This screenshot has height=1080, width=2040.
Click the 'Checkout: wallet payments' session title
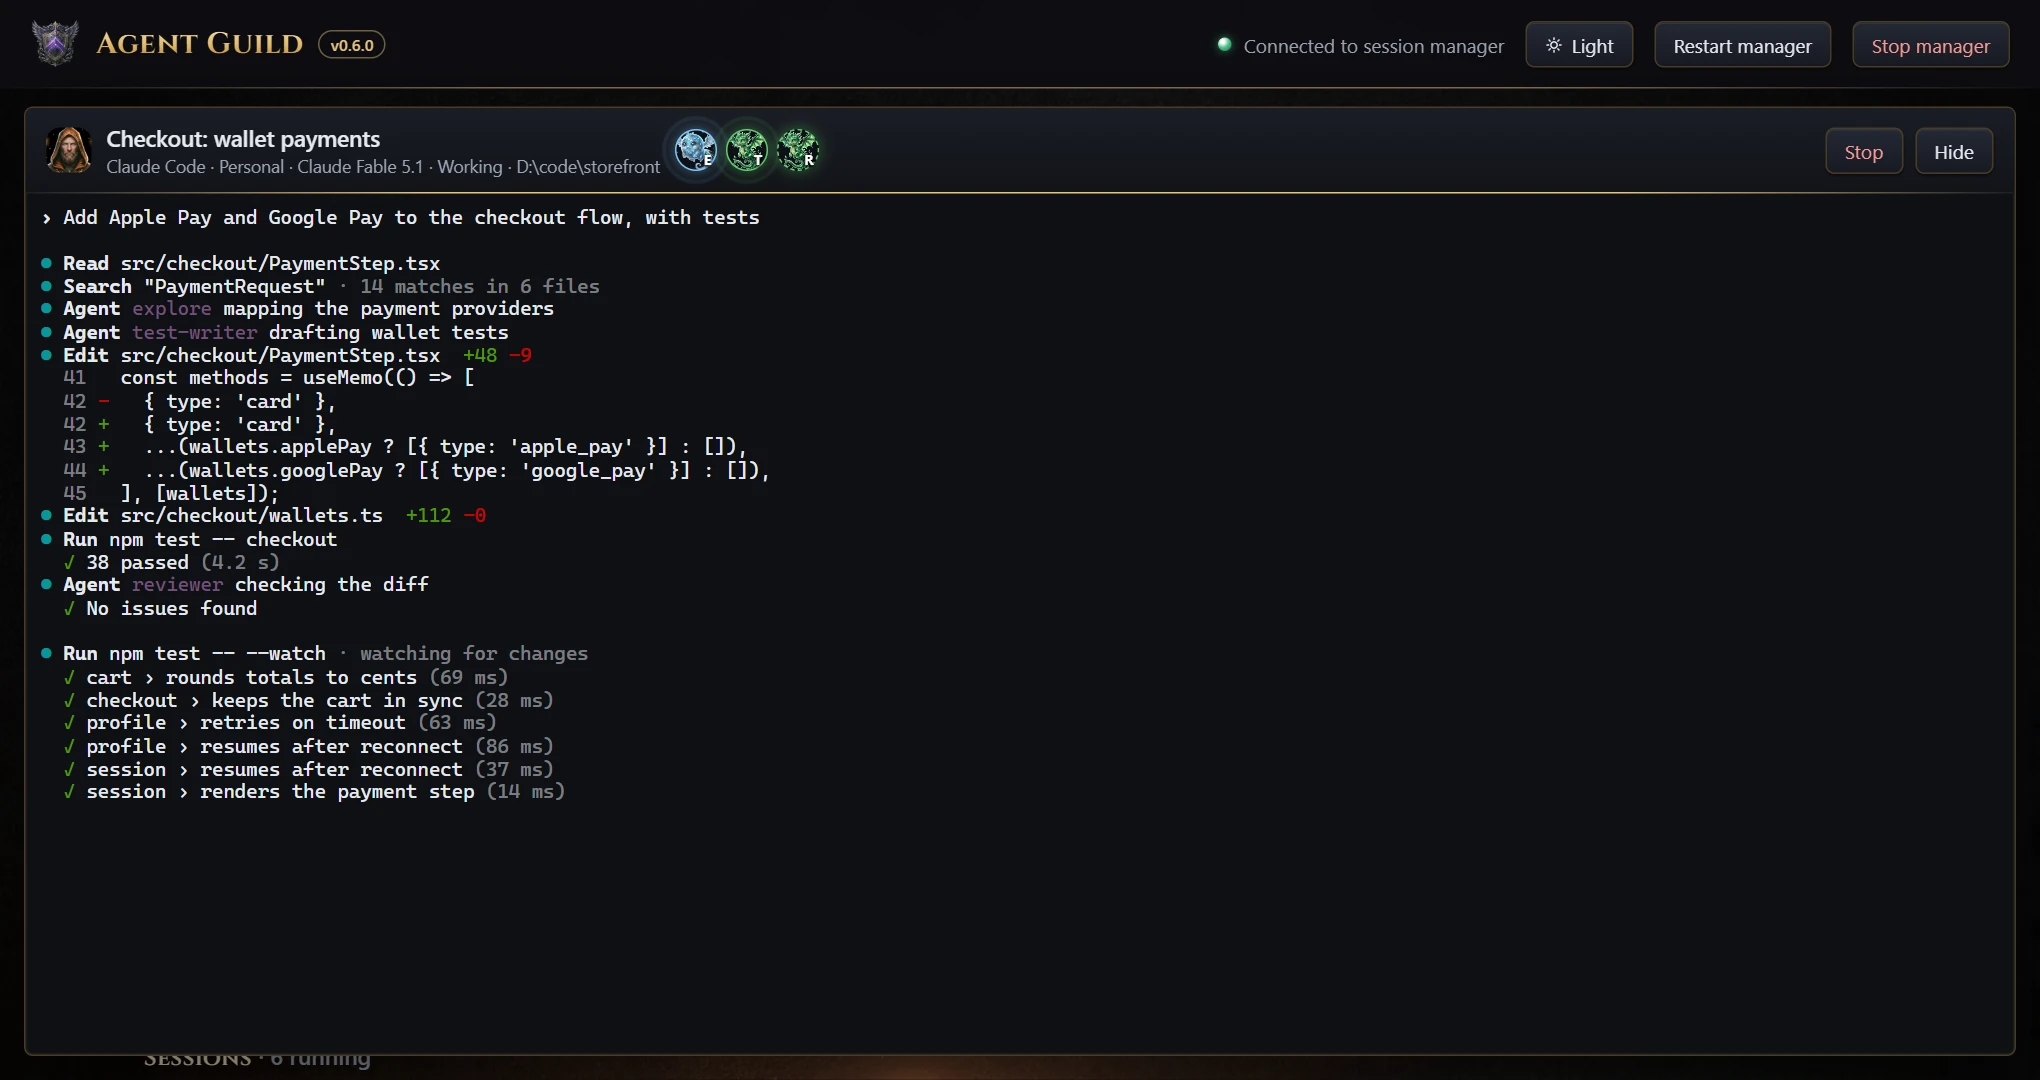pos(243,139)
